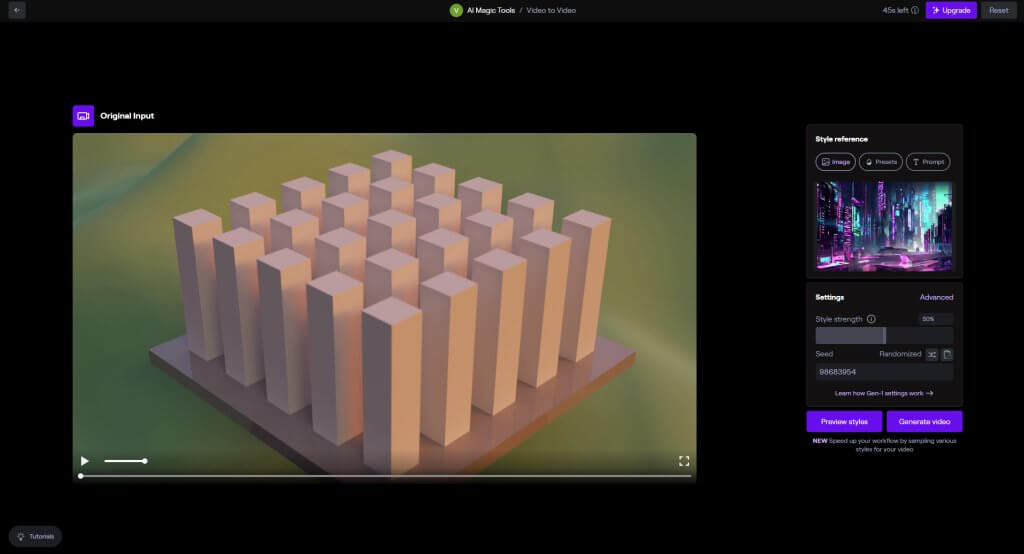
Task: Click Preview styles button
Action: (x=844, y=421)
